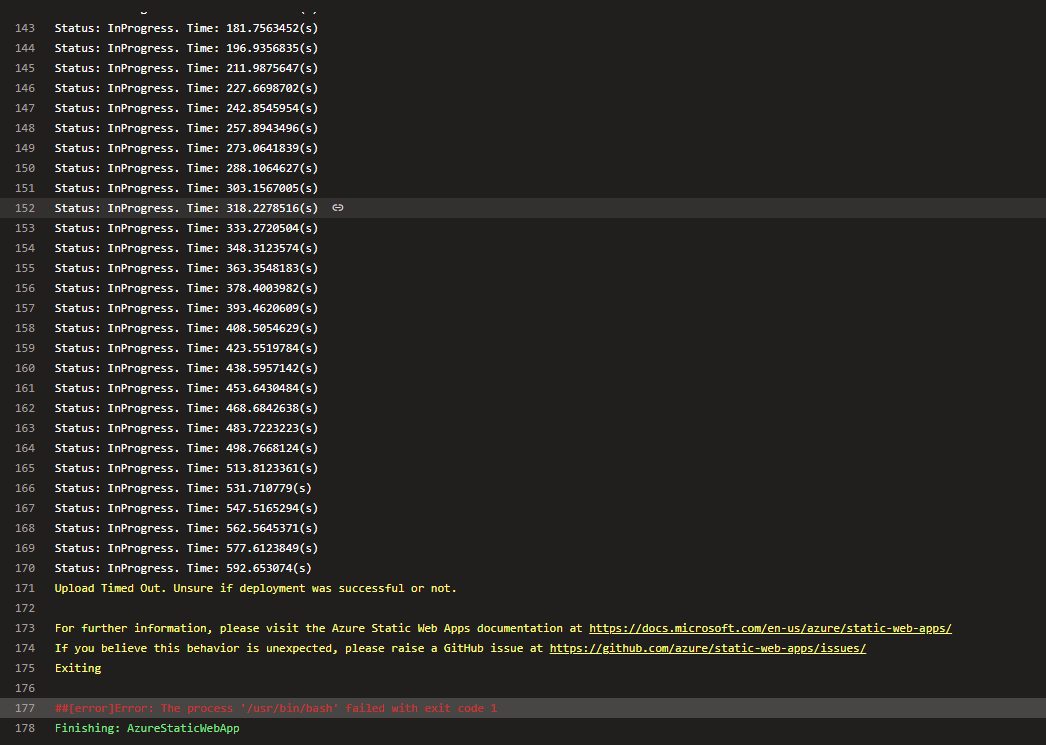Select line number 177 error row
Viewport: 1046px width, 745px height.
[523, 708]
